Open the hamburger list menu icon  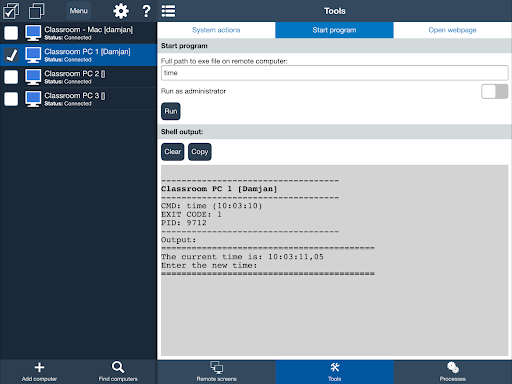pos(168,11)
